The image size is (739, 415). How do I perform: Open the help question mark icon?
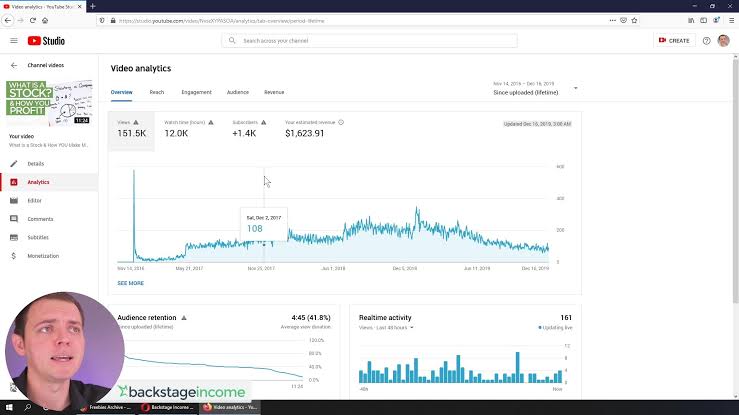coord(706,41)
